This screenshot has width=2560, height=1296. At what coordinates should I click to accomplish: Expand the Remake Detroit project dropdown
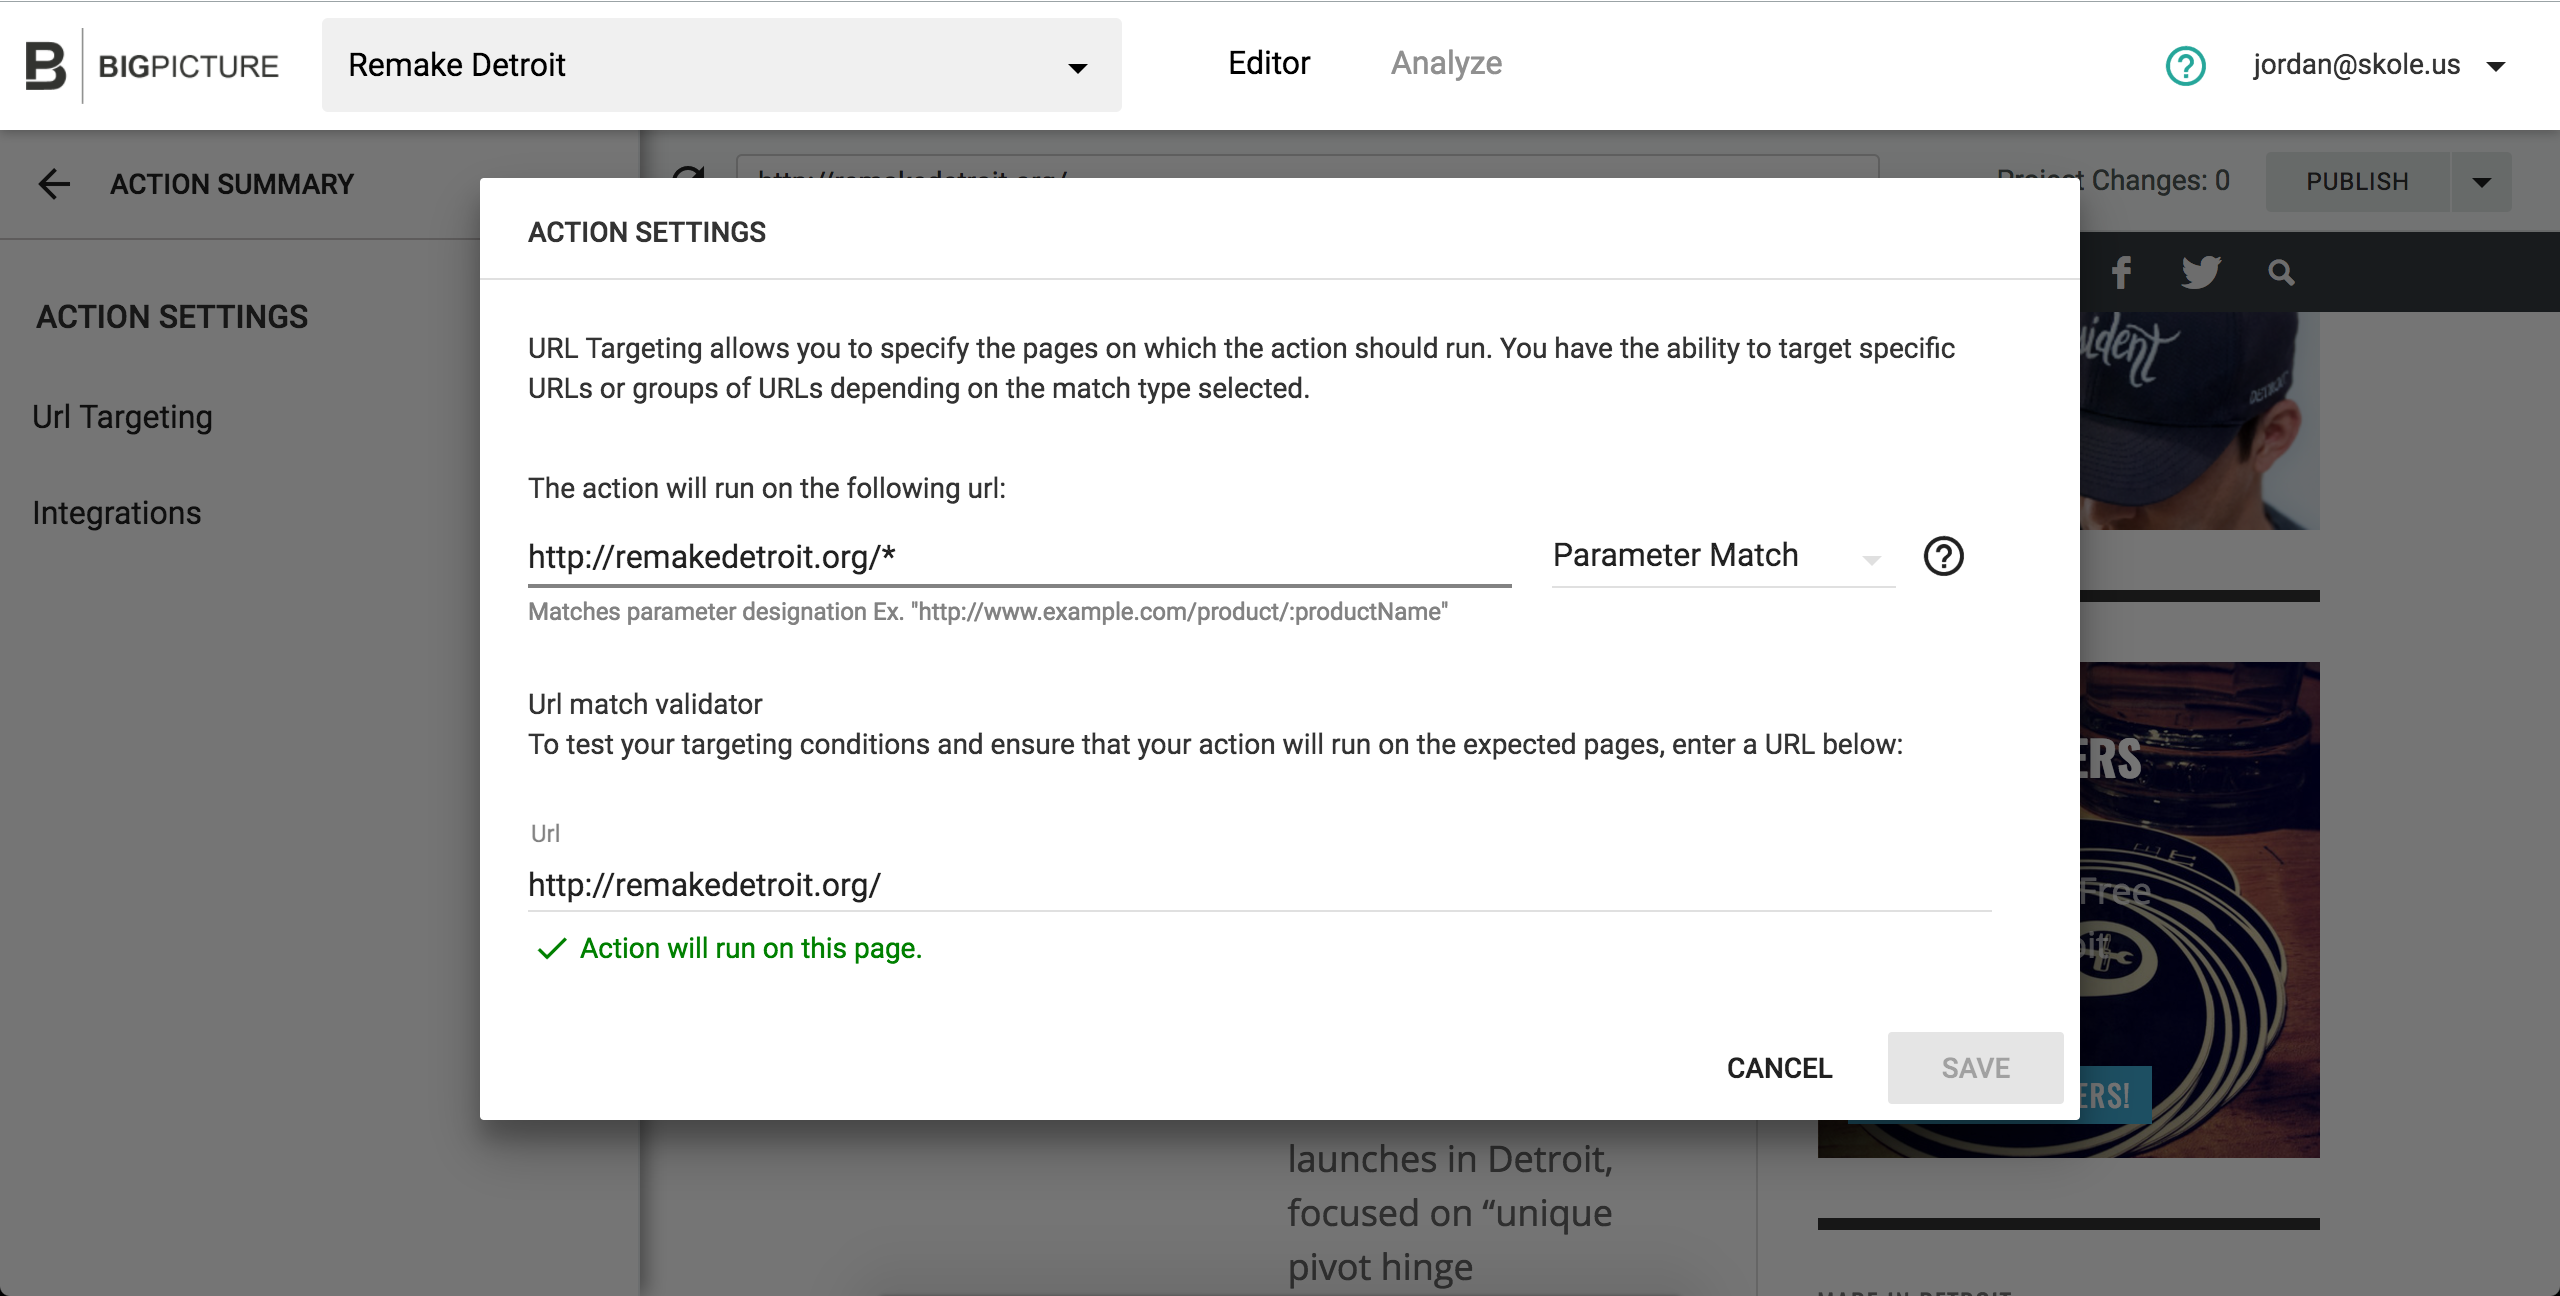coord(721,65)
